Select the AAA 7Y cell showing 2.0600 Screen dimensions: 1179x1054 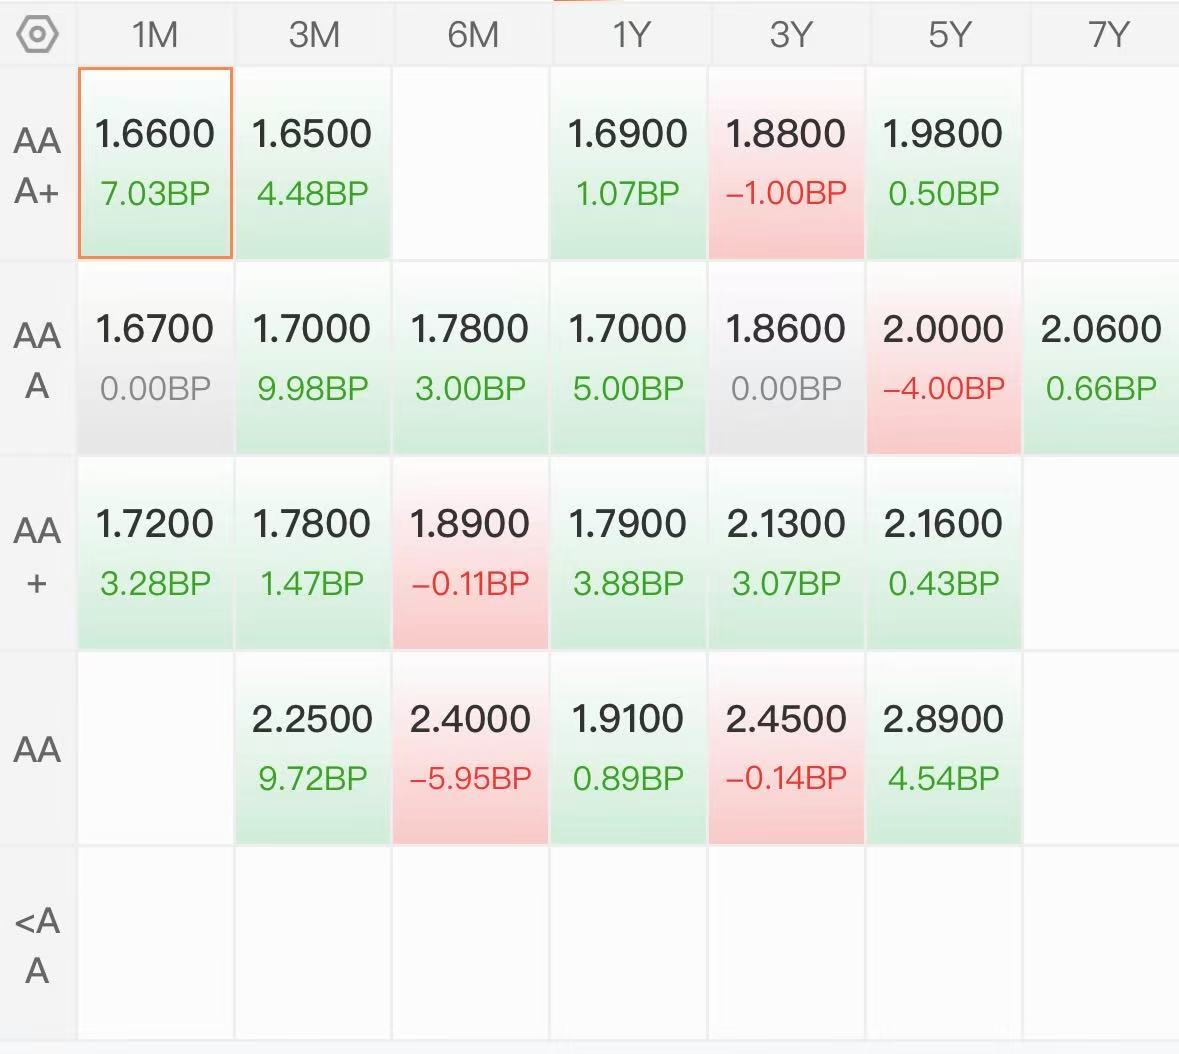click(x=1102, y=358)
